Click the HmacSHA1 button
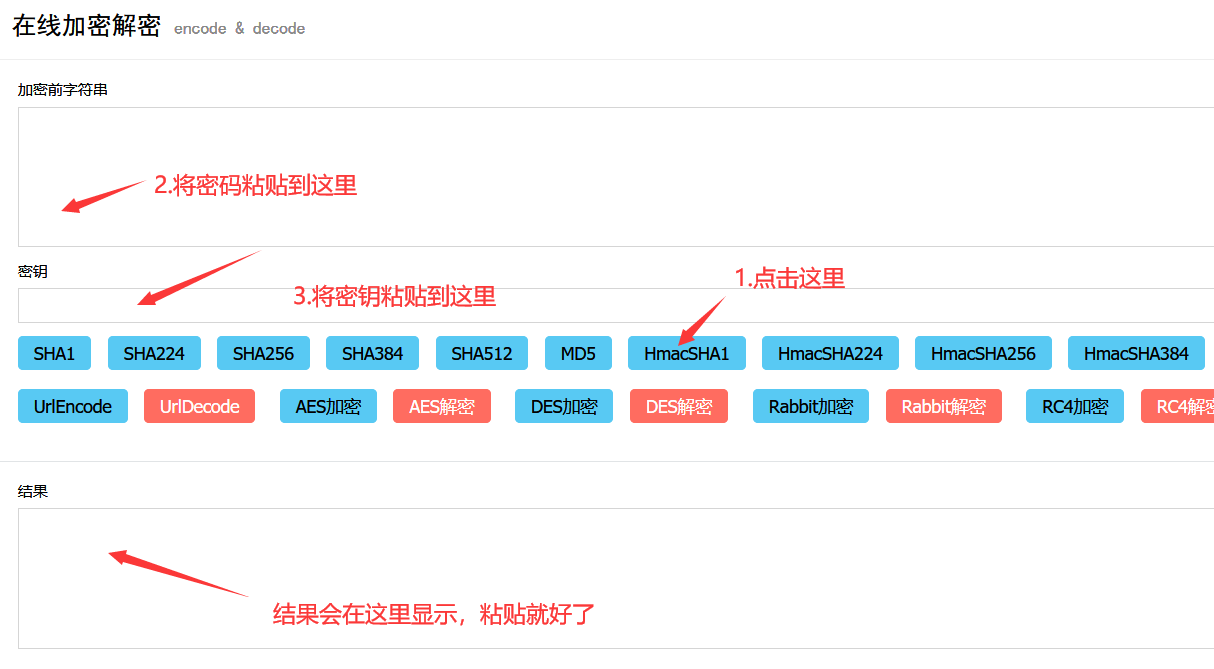Viewport: 1214px width, 669px height. 686,353
